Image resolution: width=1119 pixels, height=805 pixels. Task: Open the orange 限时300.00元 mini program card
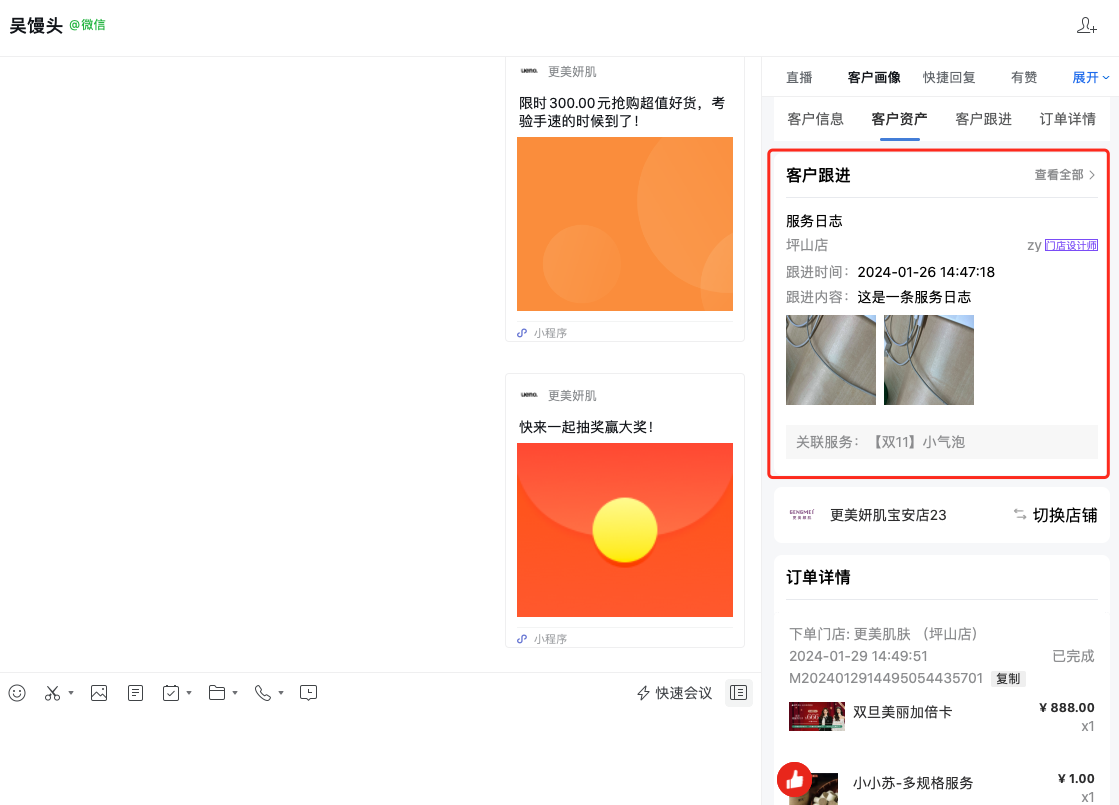pos(624,200)
